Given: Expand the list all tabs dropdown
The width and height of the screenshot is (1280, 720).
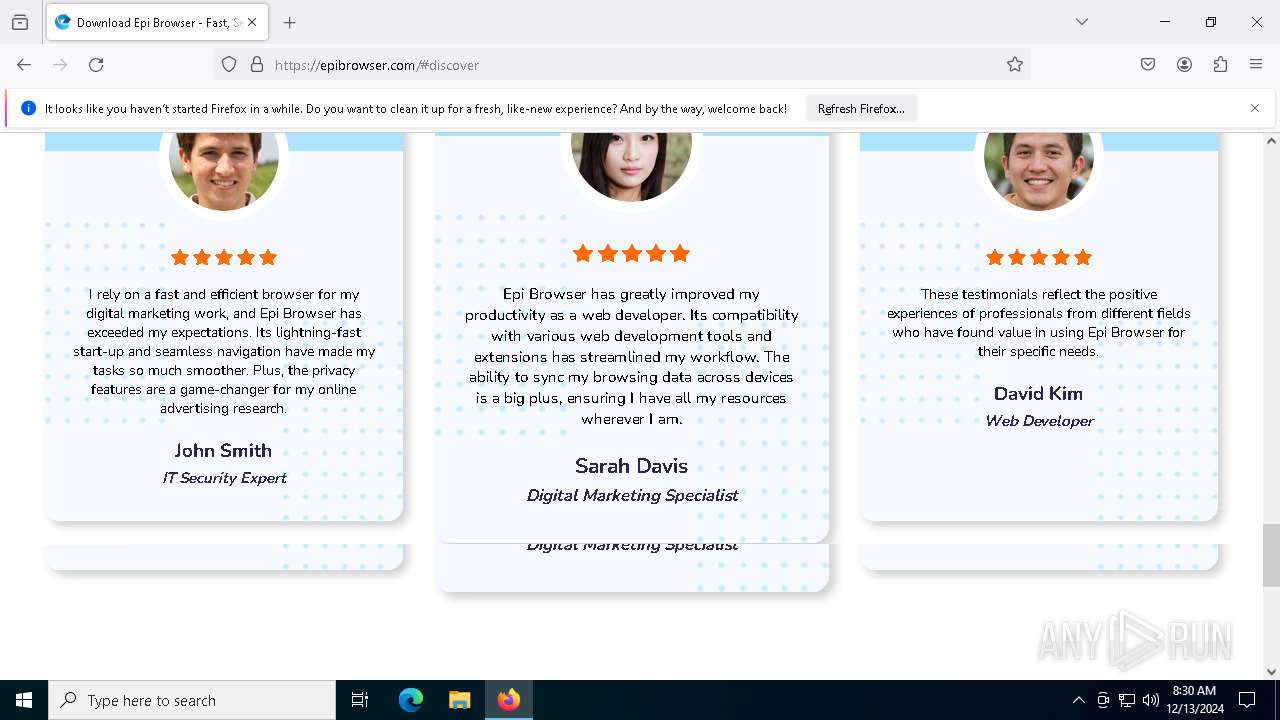Looking at the screenshot, I should pos(1082,22).
